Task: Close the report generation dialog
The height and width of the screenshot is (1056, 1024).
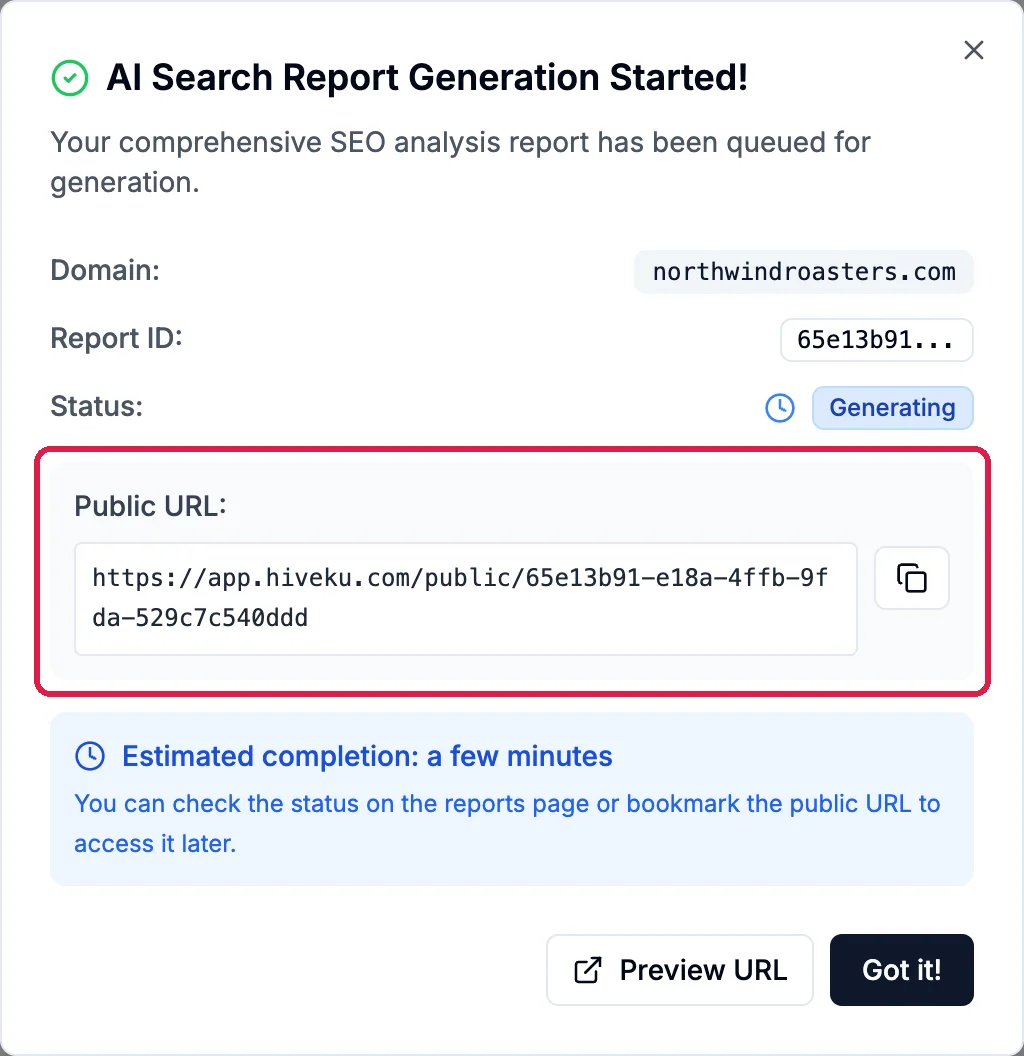Action: (973, 50)
